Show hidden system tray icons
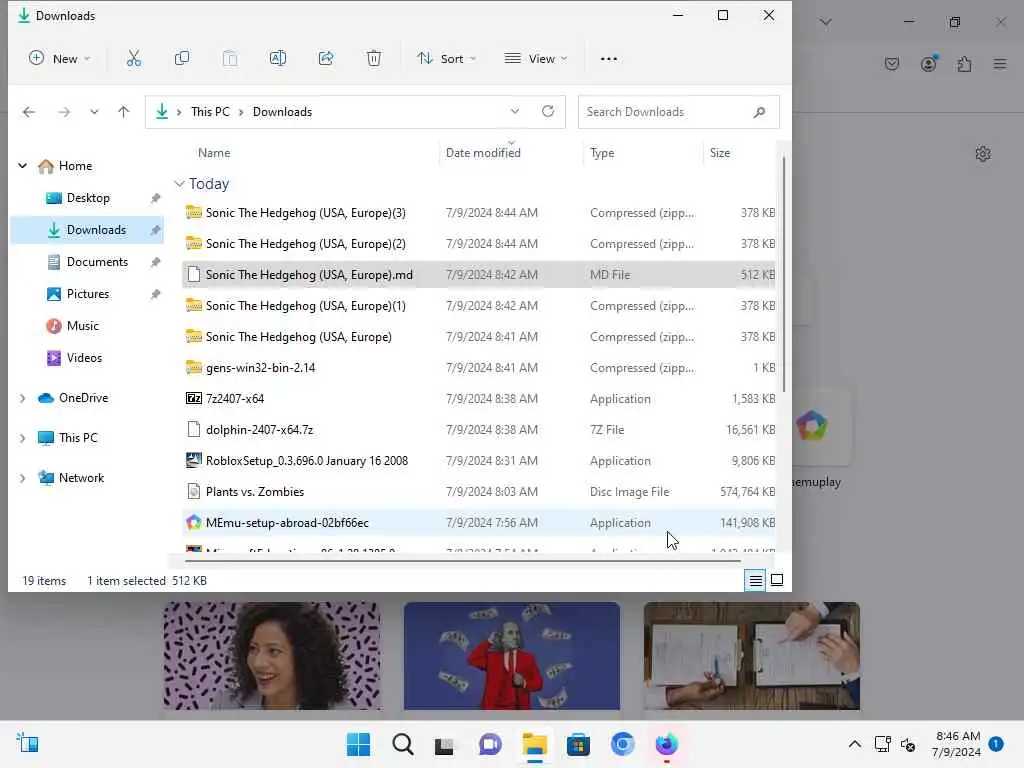 (854, 744)
